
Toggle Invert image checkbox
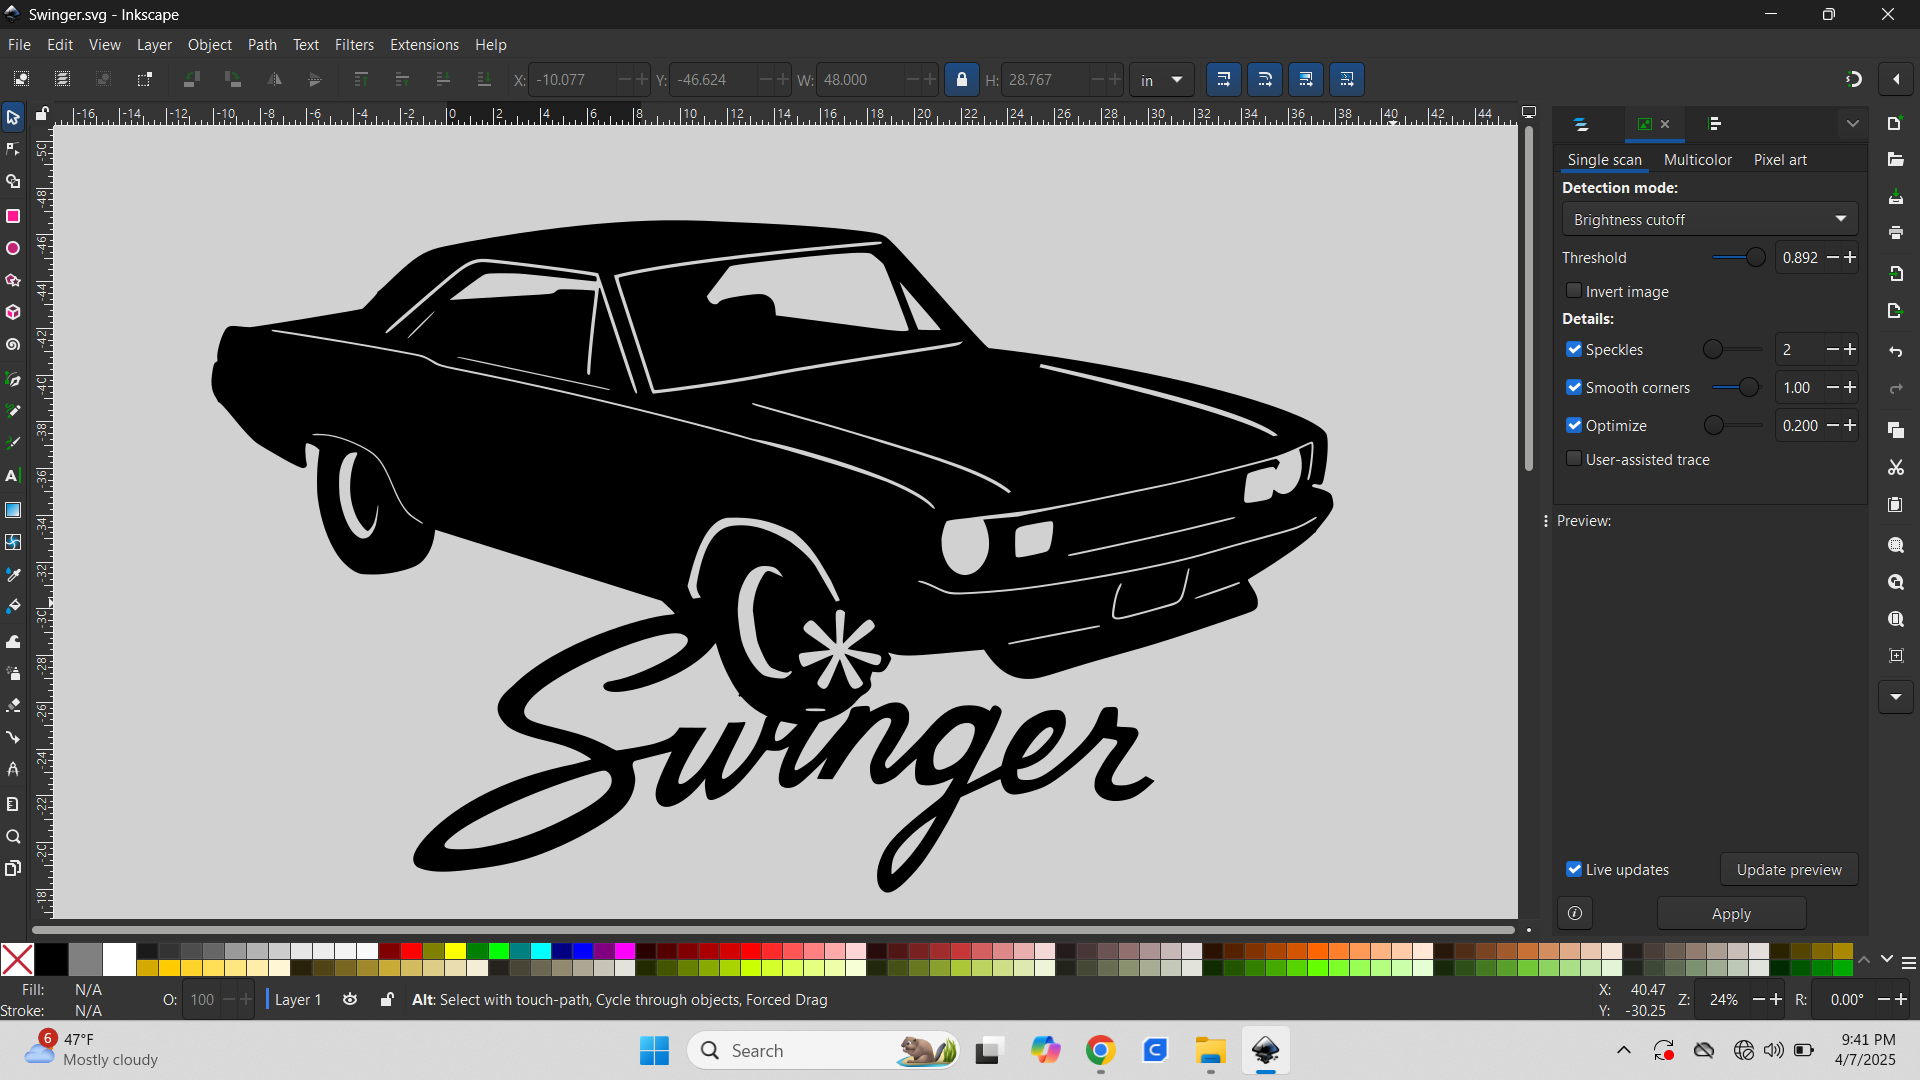point(1574,291)
